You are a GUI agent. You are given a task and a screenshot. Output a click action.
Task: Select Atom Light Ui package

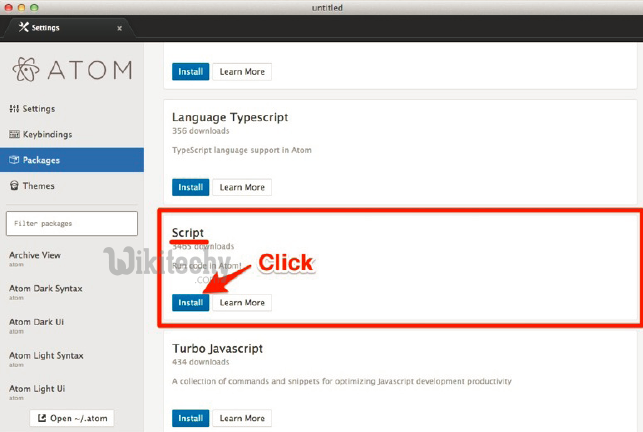click(36, 388)
